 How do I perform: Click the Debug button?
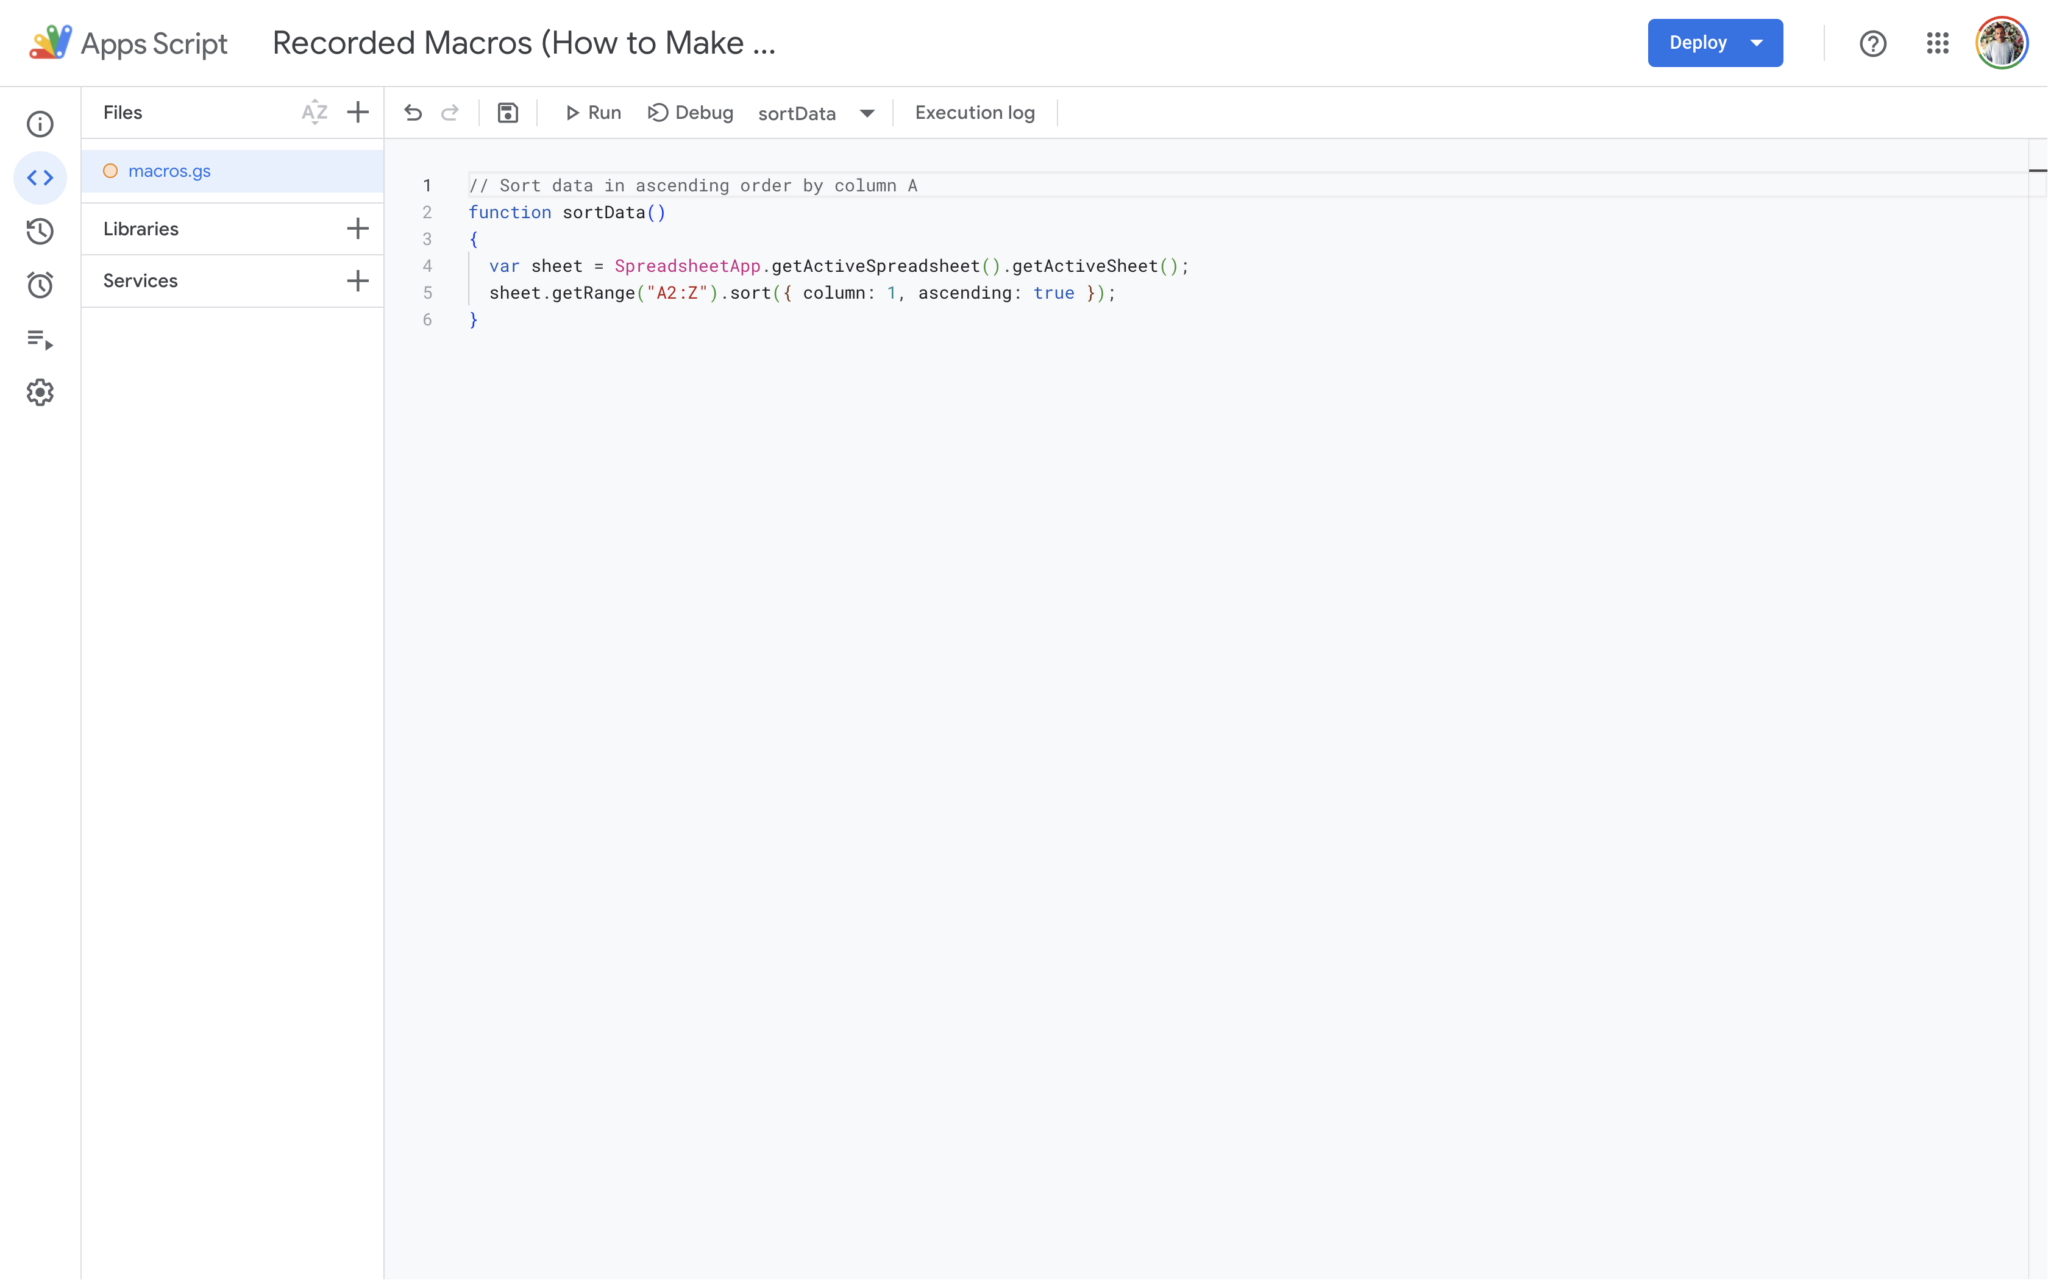(691, 113)
